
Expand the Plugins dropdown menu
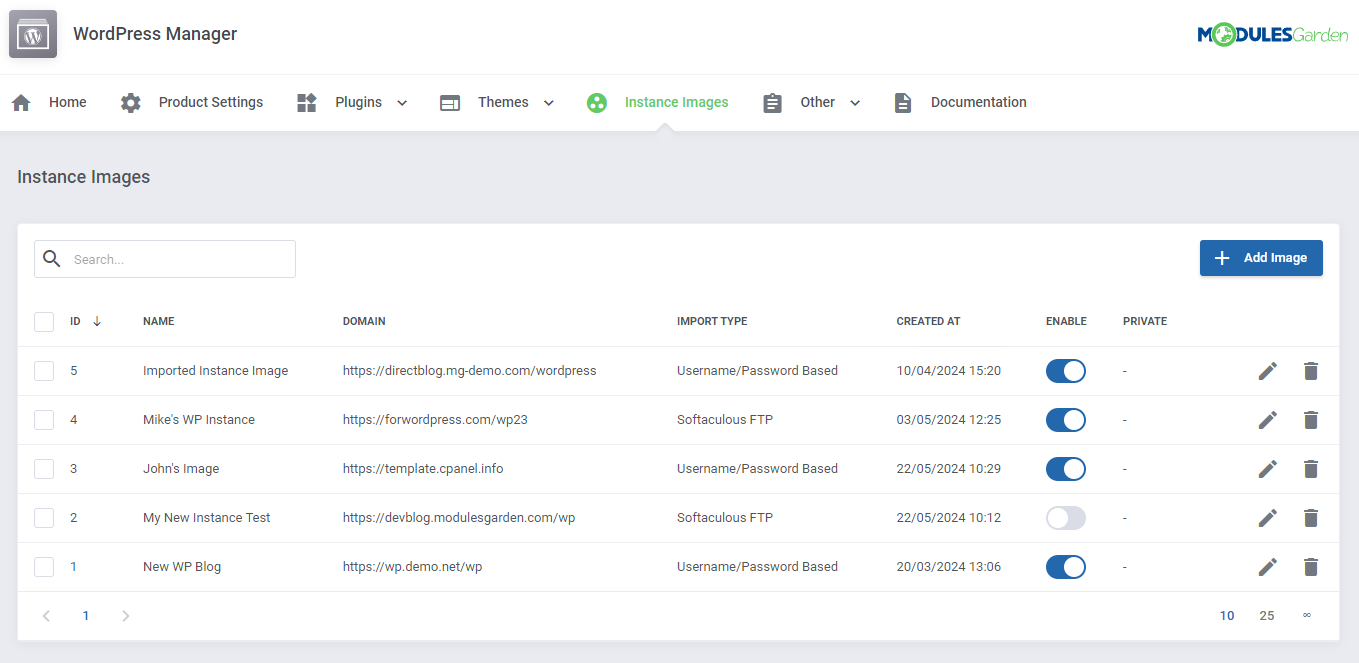pos(402,102)
